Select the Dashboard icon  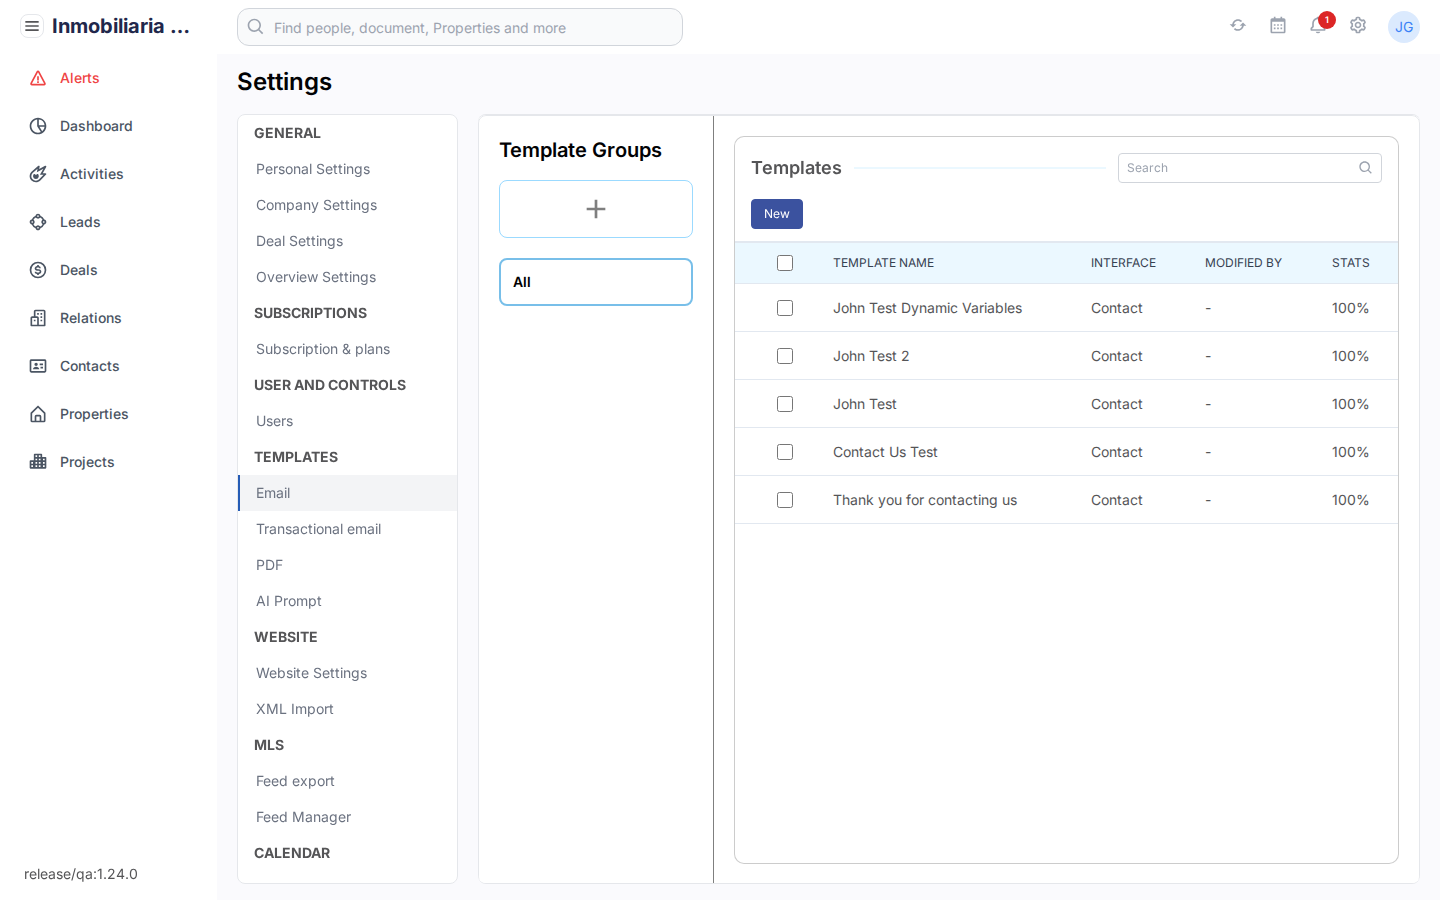pyautogui.click(x=37, y=126)
